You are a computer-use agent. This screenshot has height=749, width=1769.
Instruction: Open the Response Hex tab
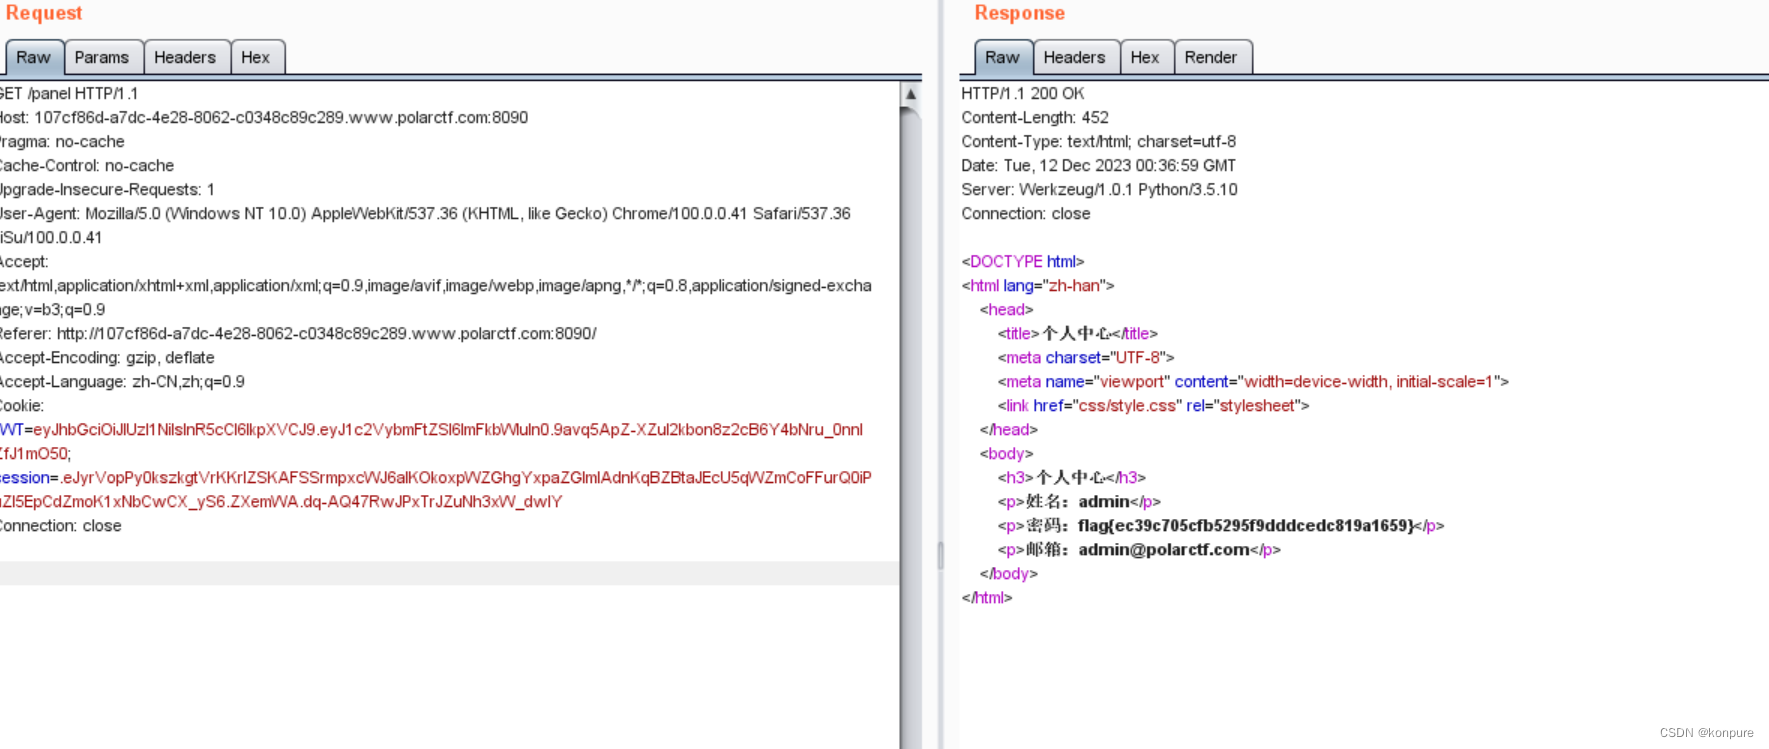[x=1145, y=57]
